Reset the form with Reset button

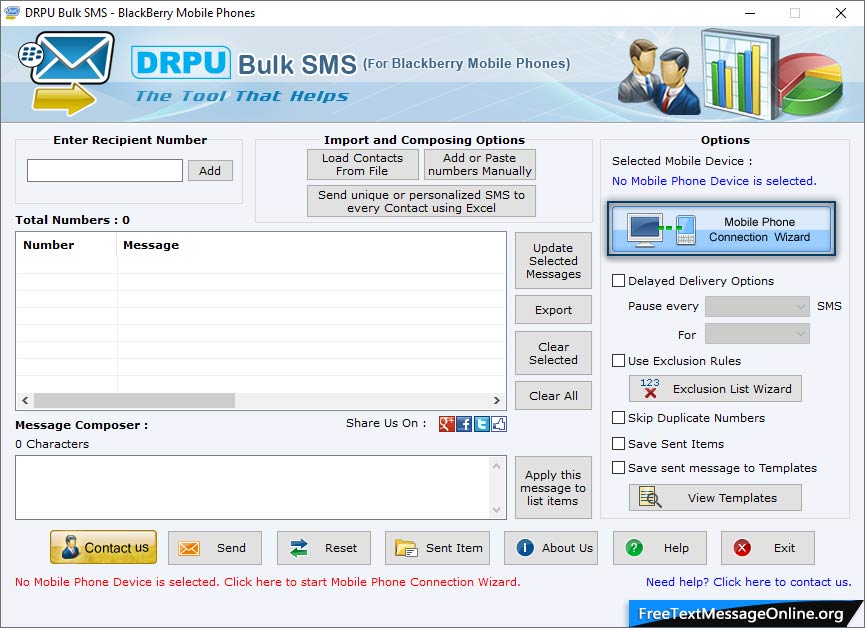coord(324,547)
